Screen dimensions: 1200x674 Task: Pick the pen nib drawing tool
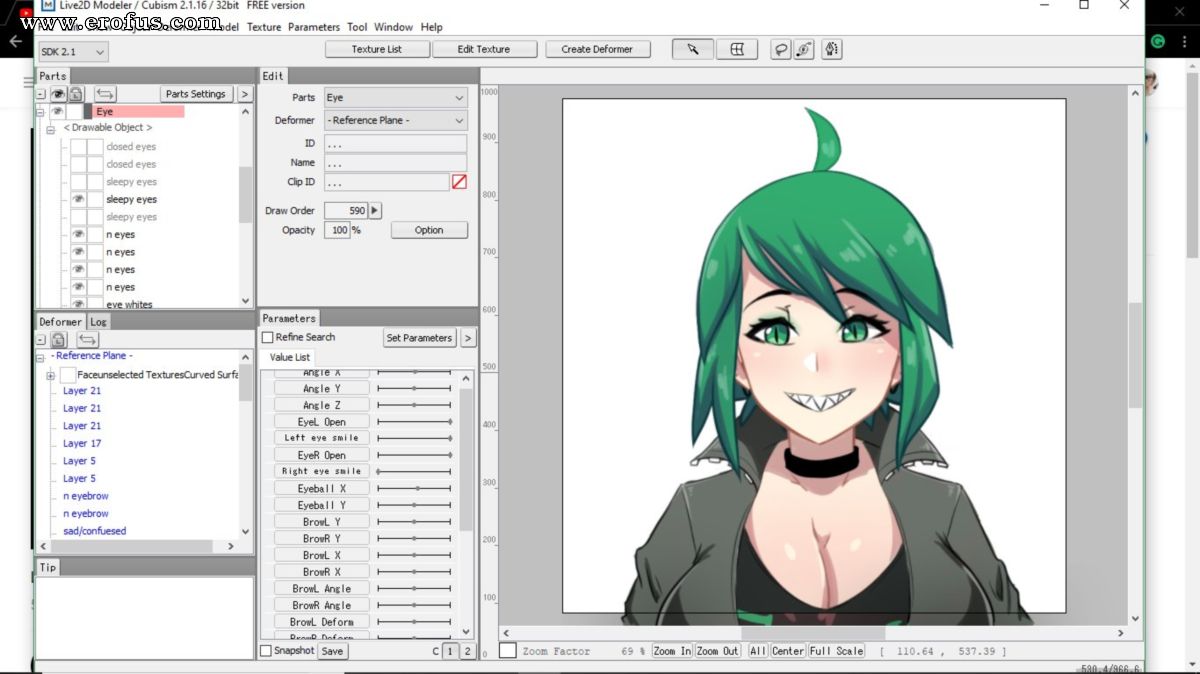click(x=831, y=49)
